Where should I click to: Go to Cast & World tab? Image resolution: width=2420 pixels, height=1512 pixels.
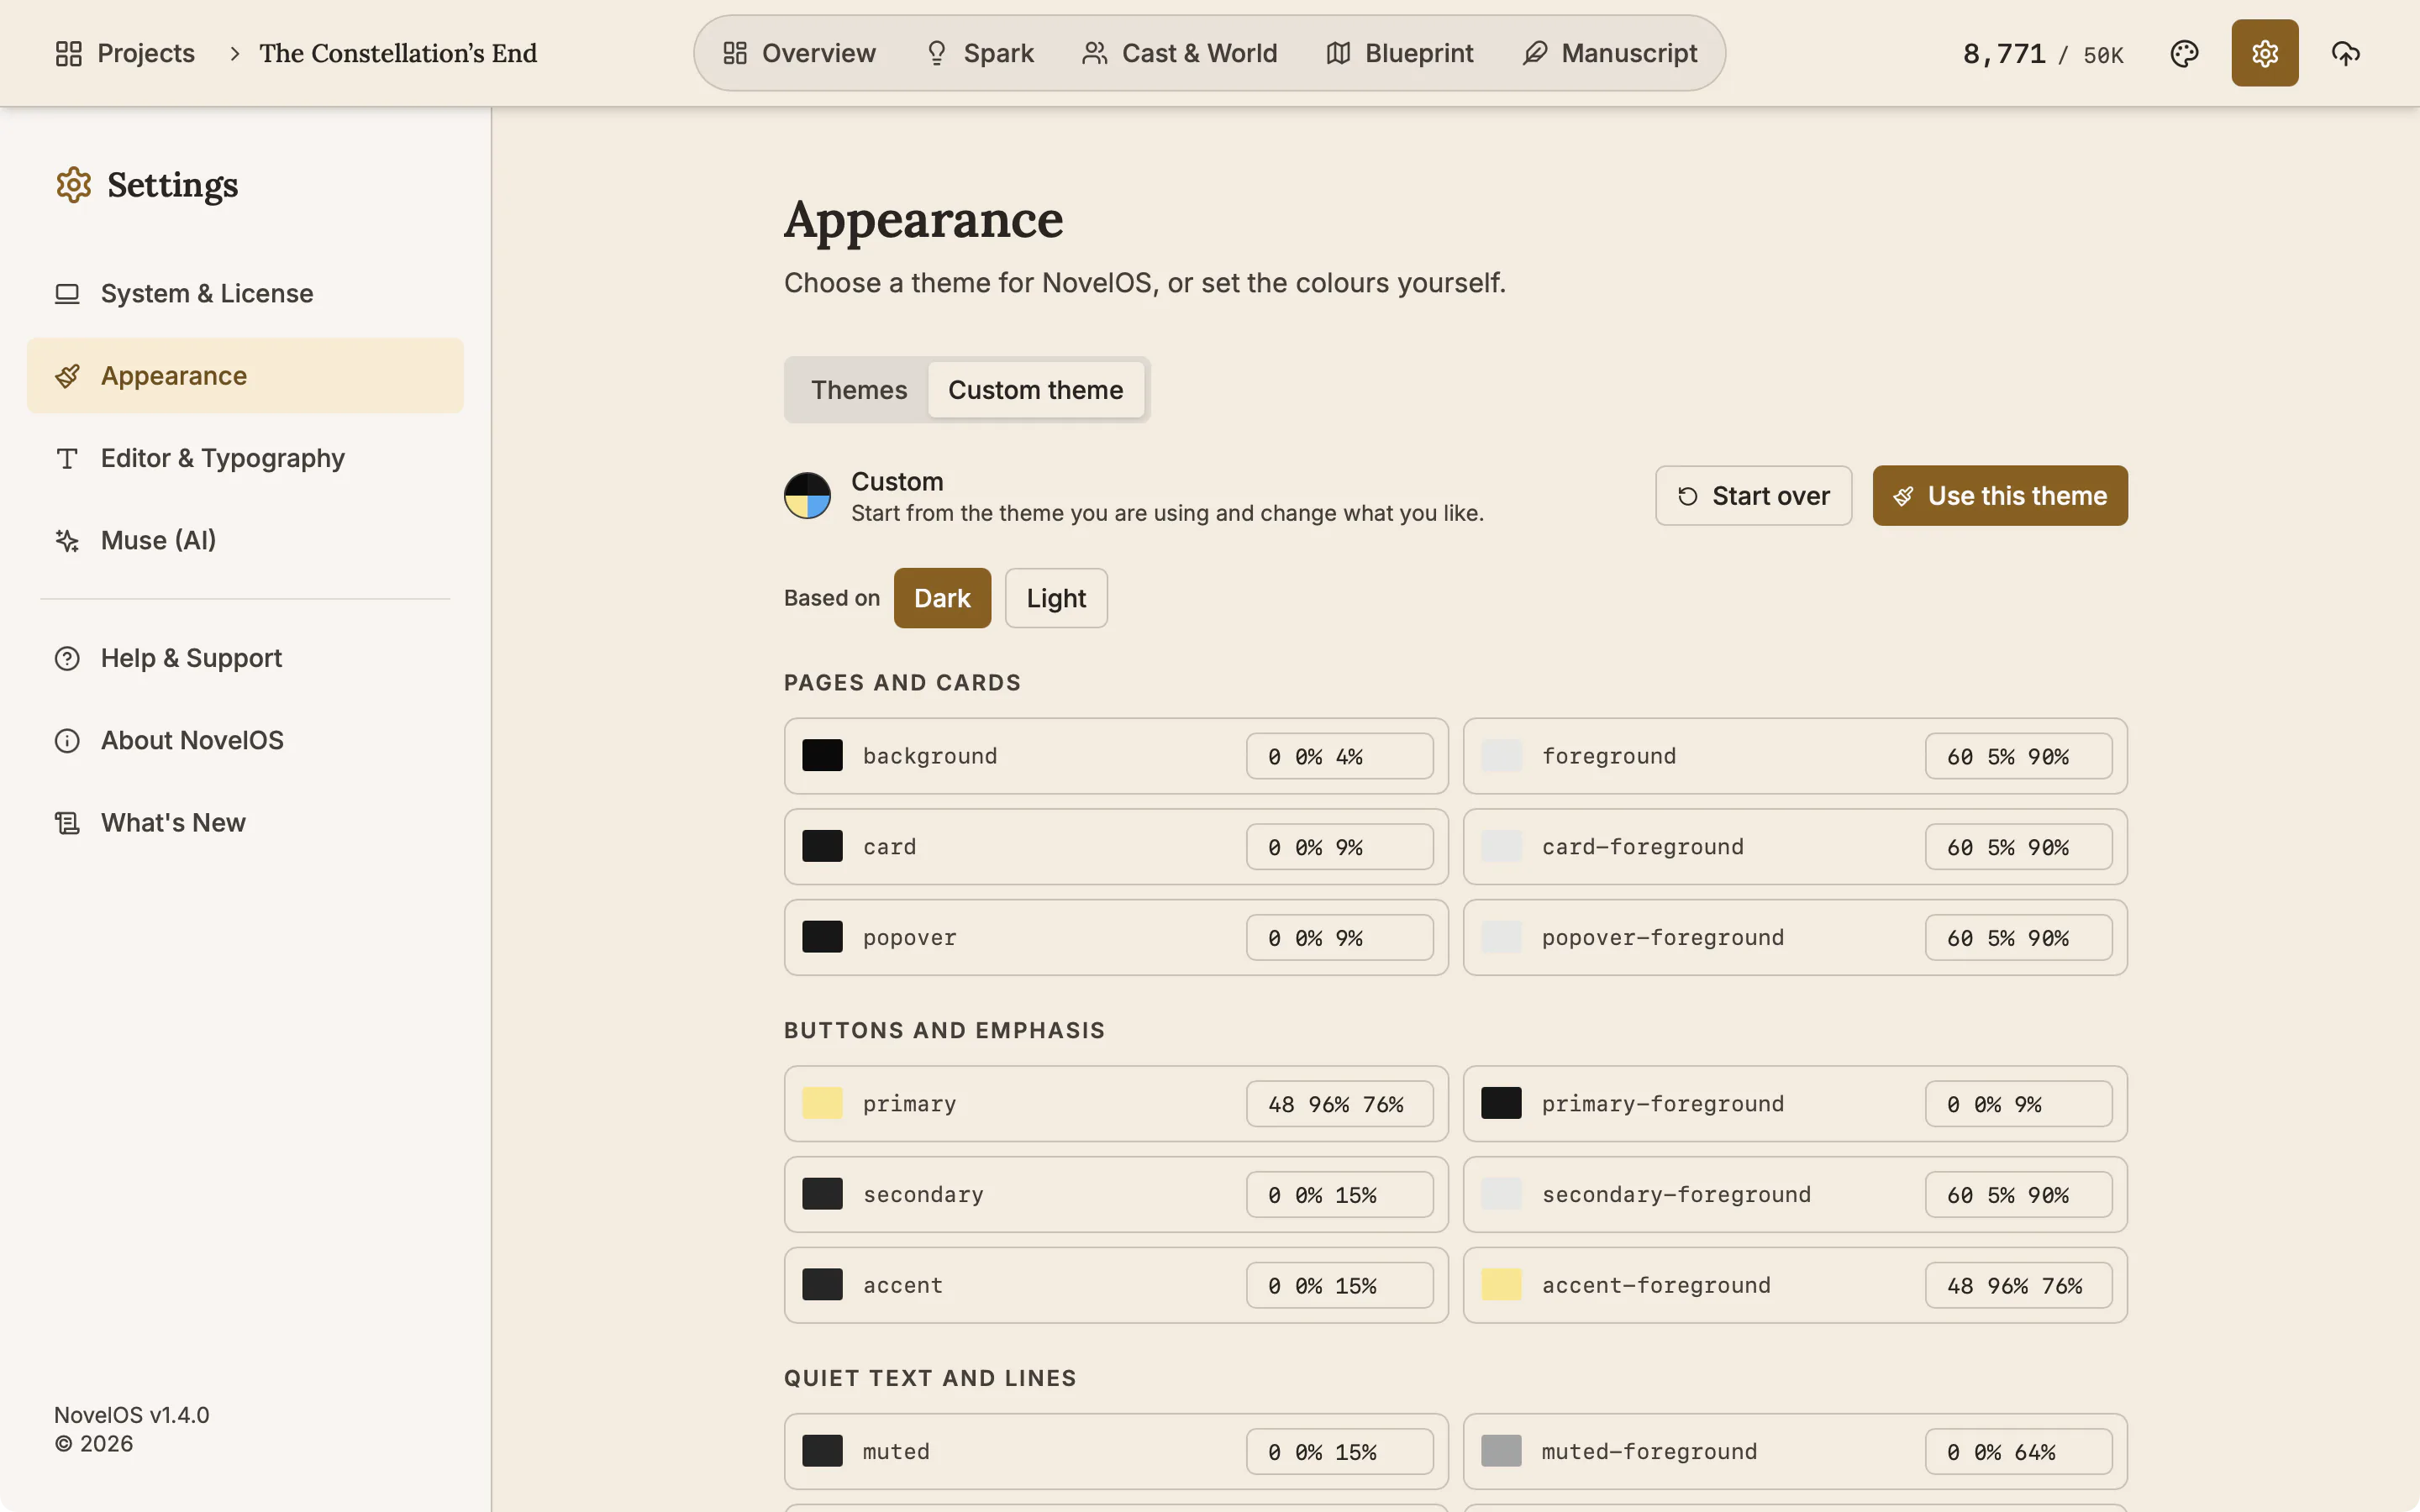(x=1179, y=53)
